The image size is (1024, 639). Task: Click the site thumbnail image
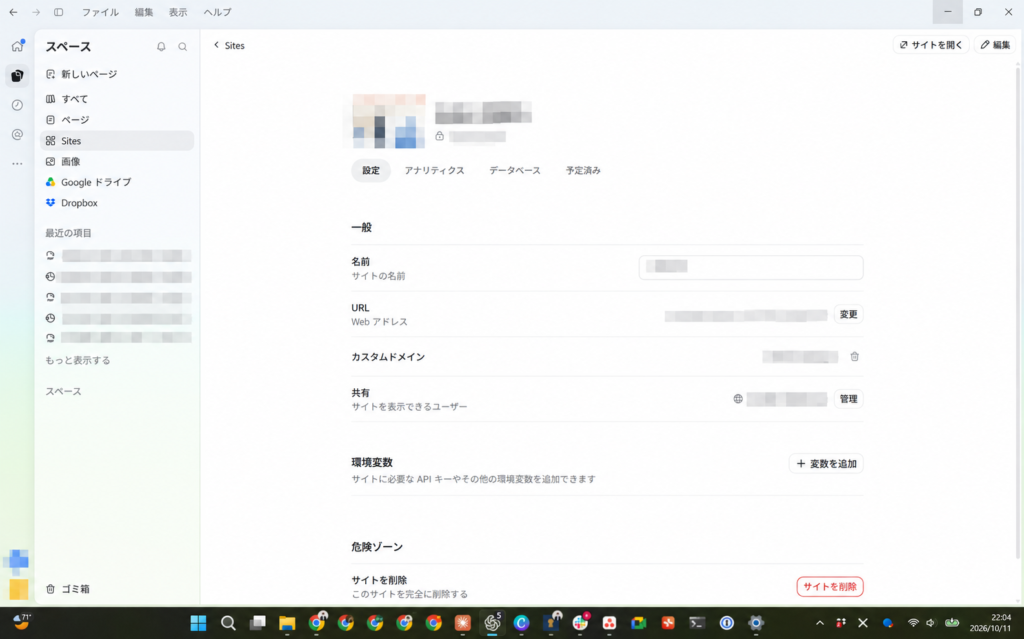[389, 121]
